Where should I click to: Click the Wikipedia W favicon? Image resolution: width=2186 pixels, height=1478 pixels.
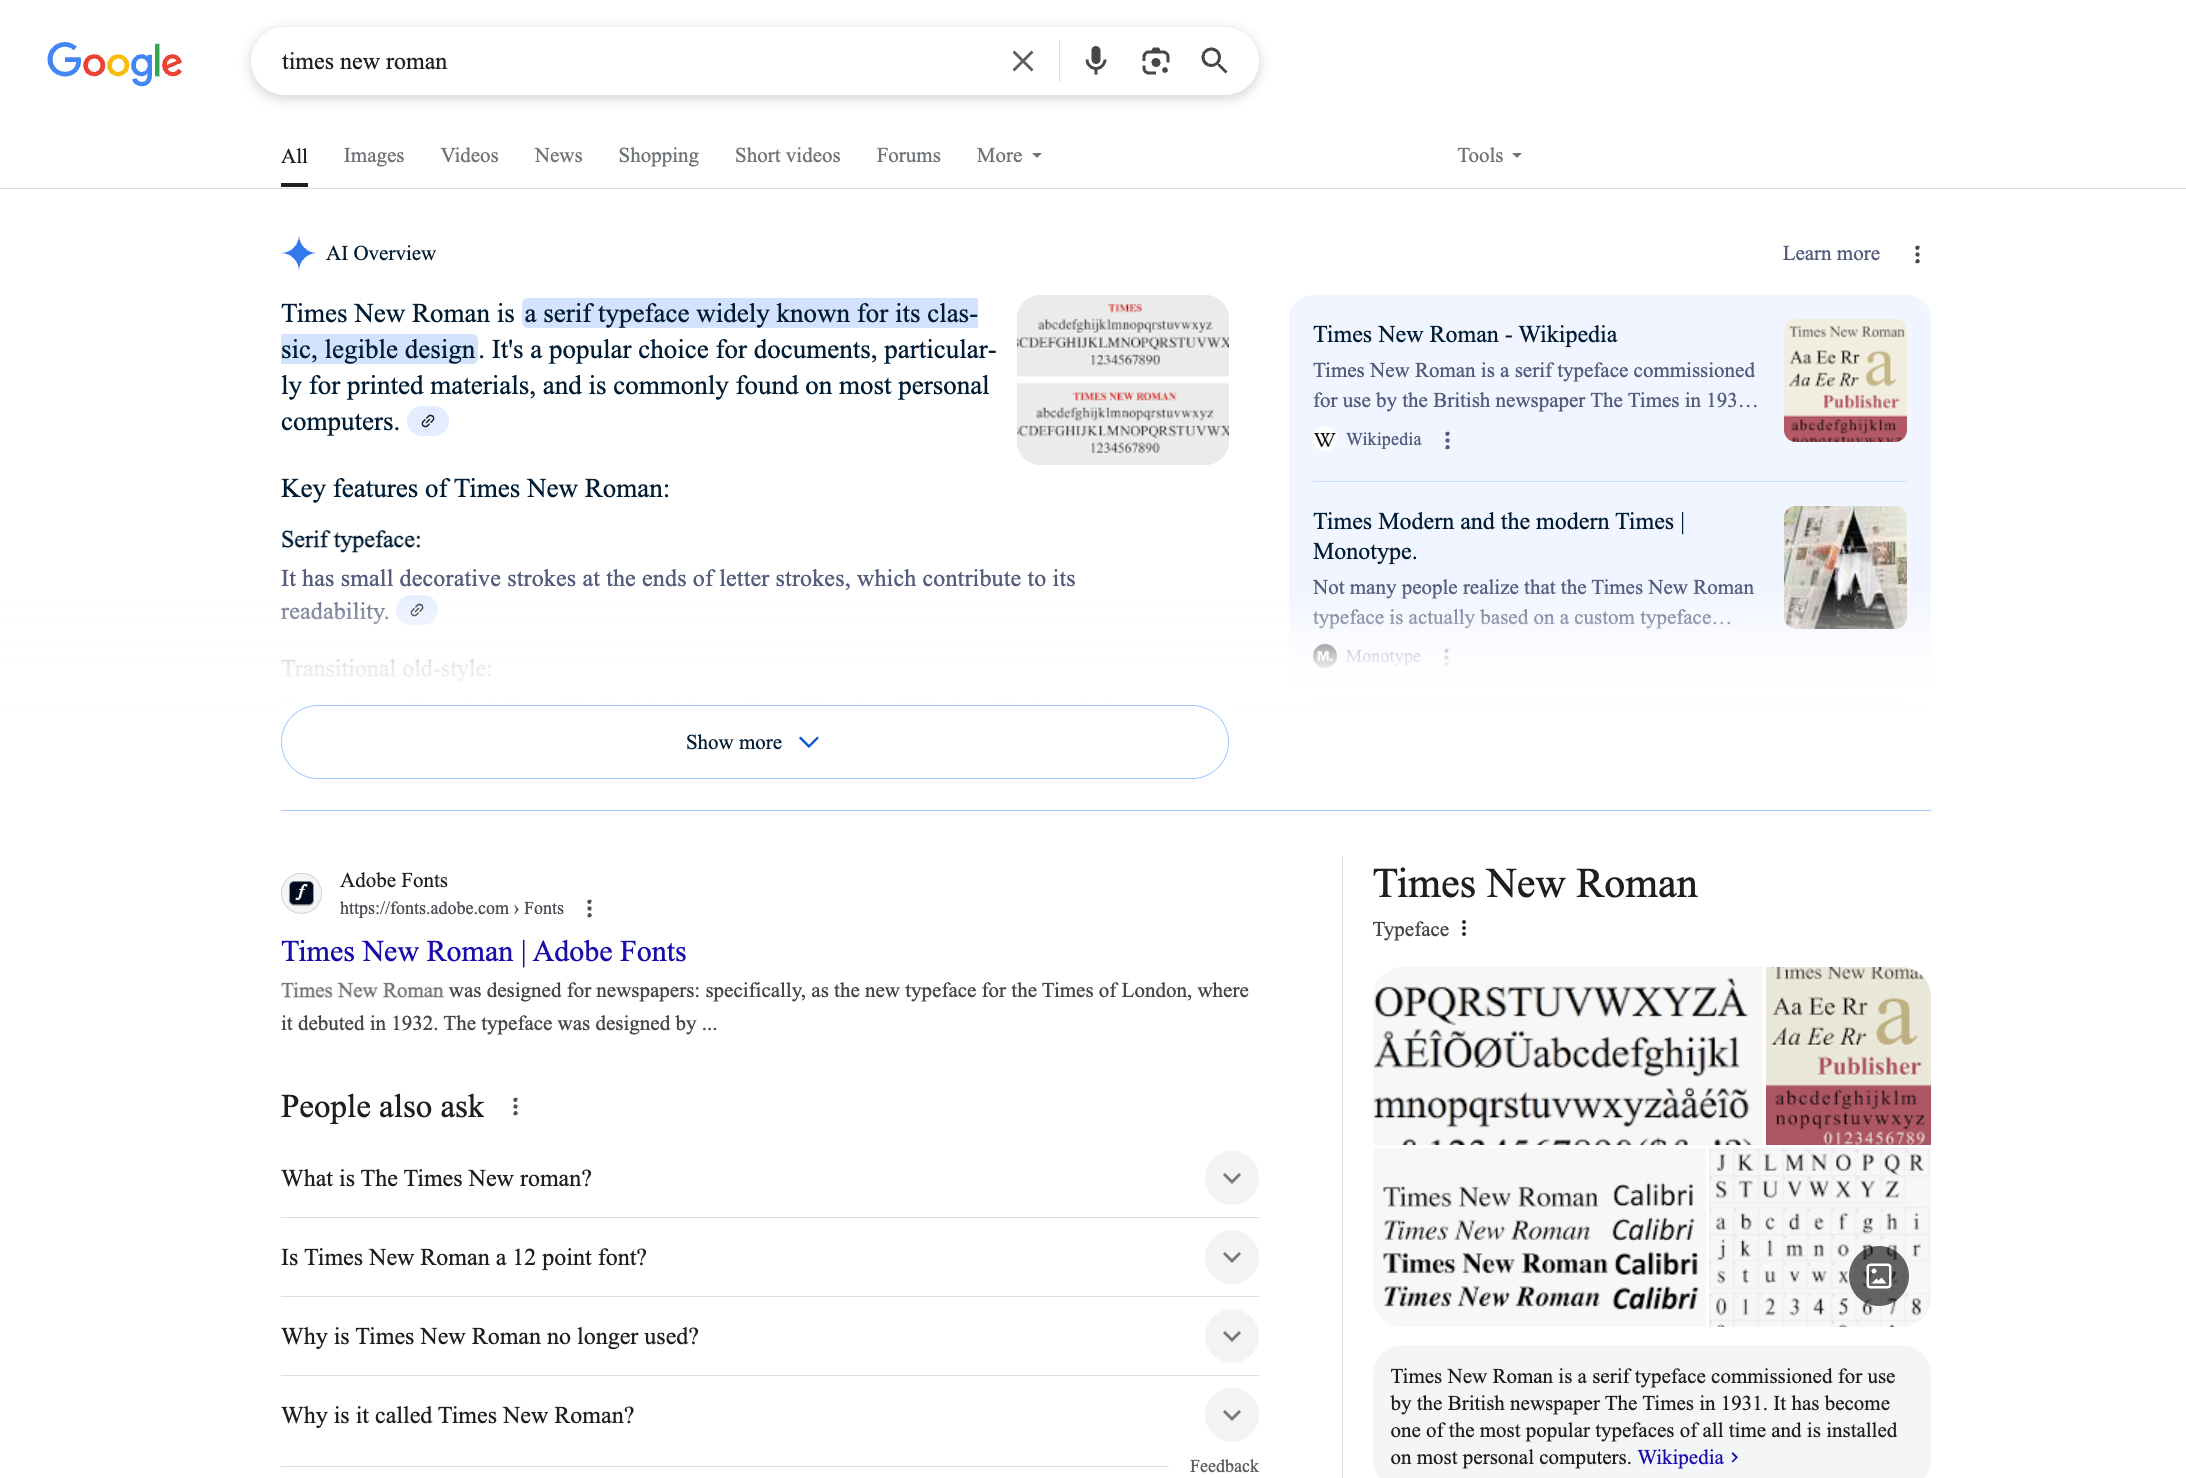pos(1325,440)
